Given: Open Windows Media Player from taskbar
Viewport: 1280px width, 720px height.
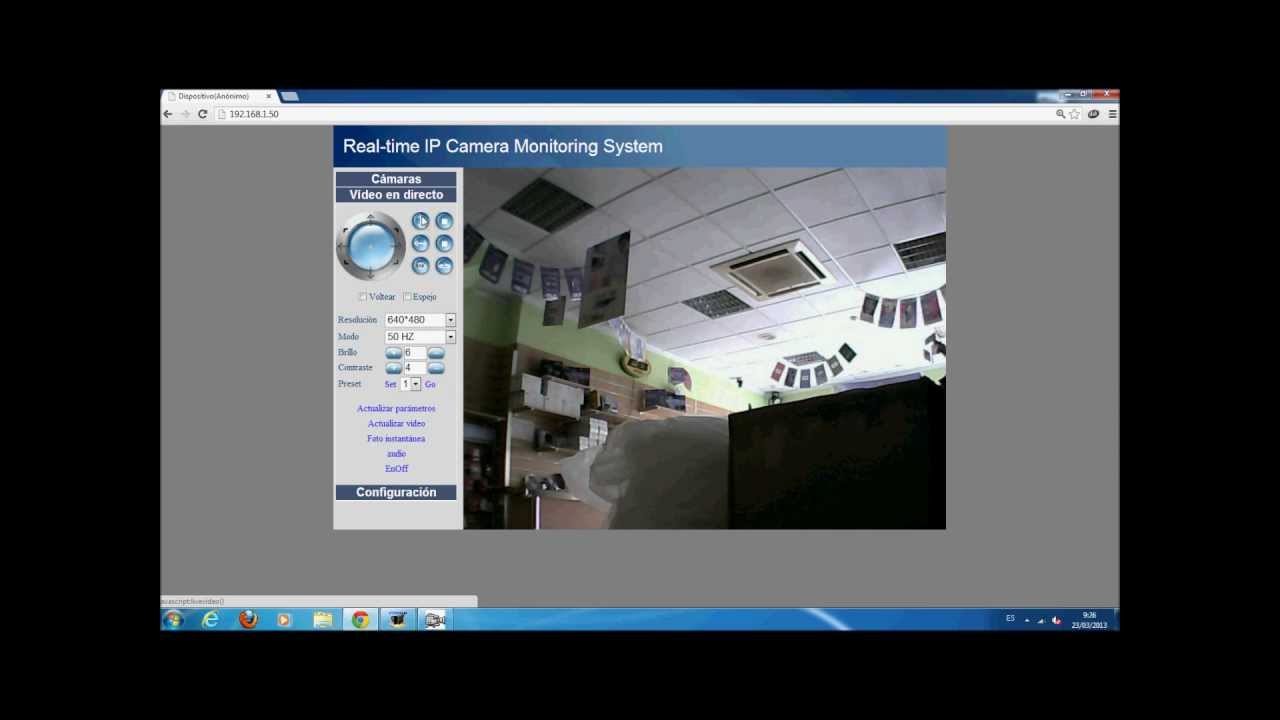Looking at the screenshot, I should pos(285,620).
